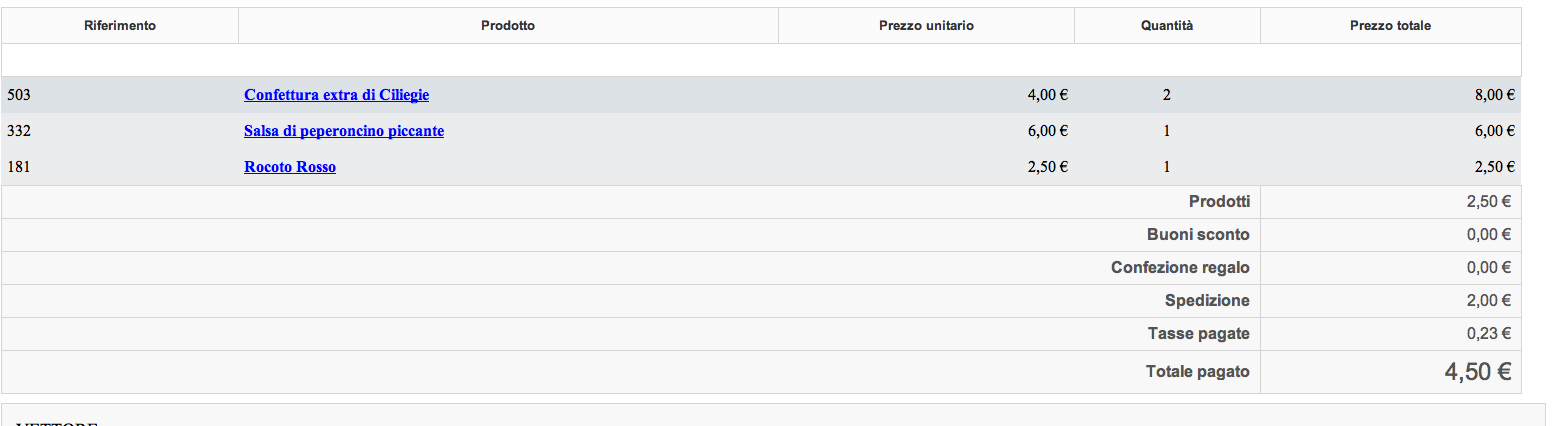This screenshot has width=1553, height=426.
Task: Click the Riferimento column header
Action: click(x=120, y=26)
